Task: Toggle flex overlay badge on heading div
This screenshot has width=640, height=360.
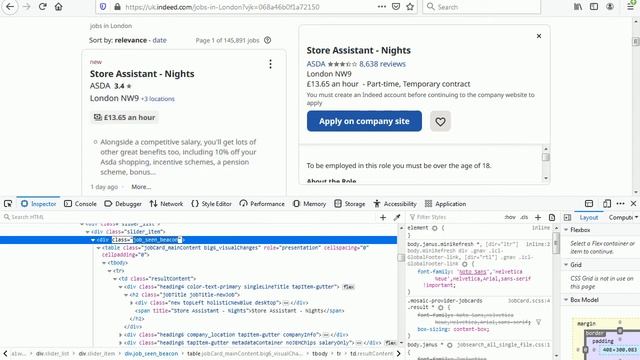Action: [349, 287]
